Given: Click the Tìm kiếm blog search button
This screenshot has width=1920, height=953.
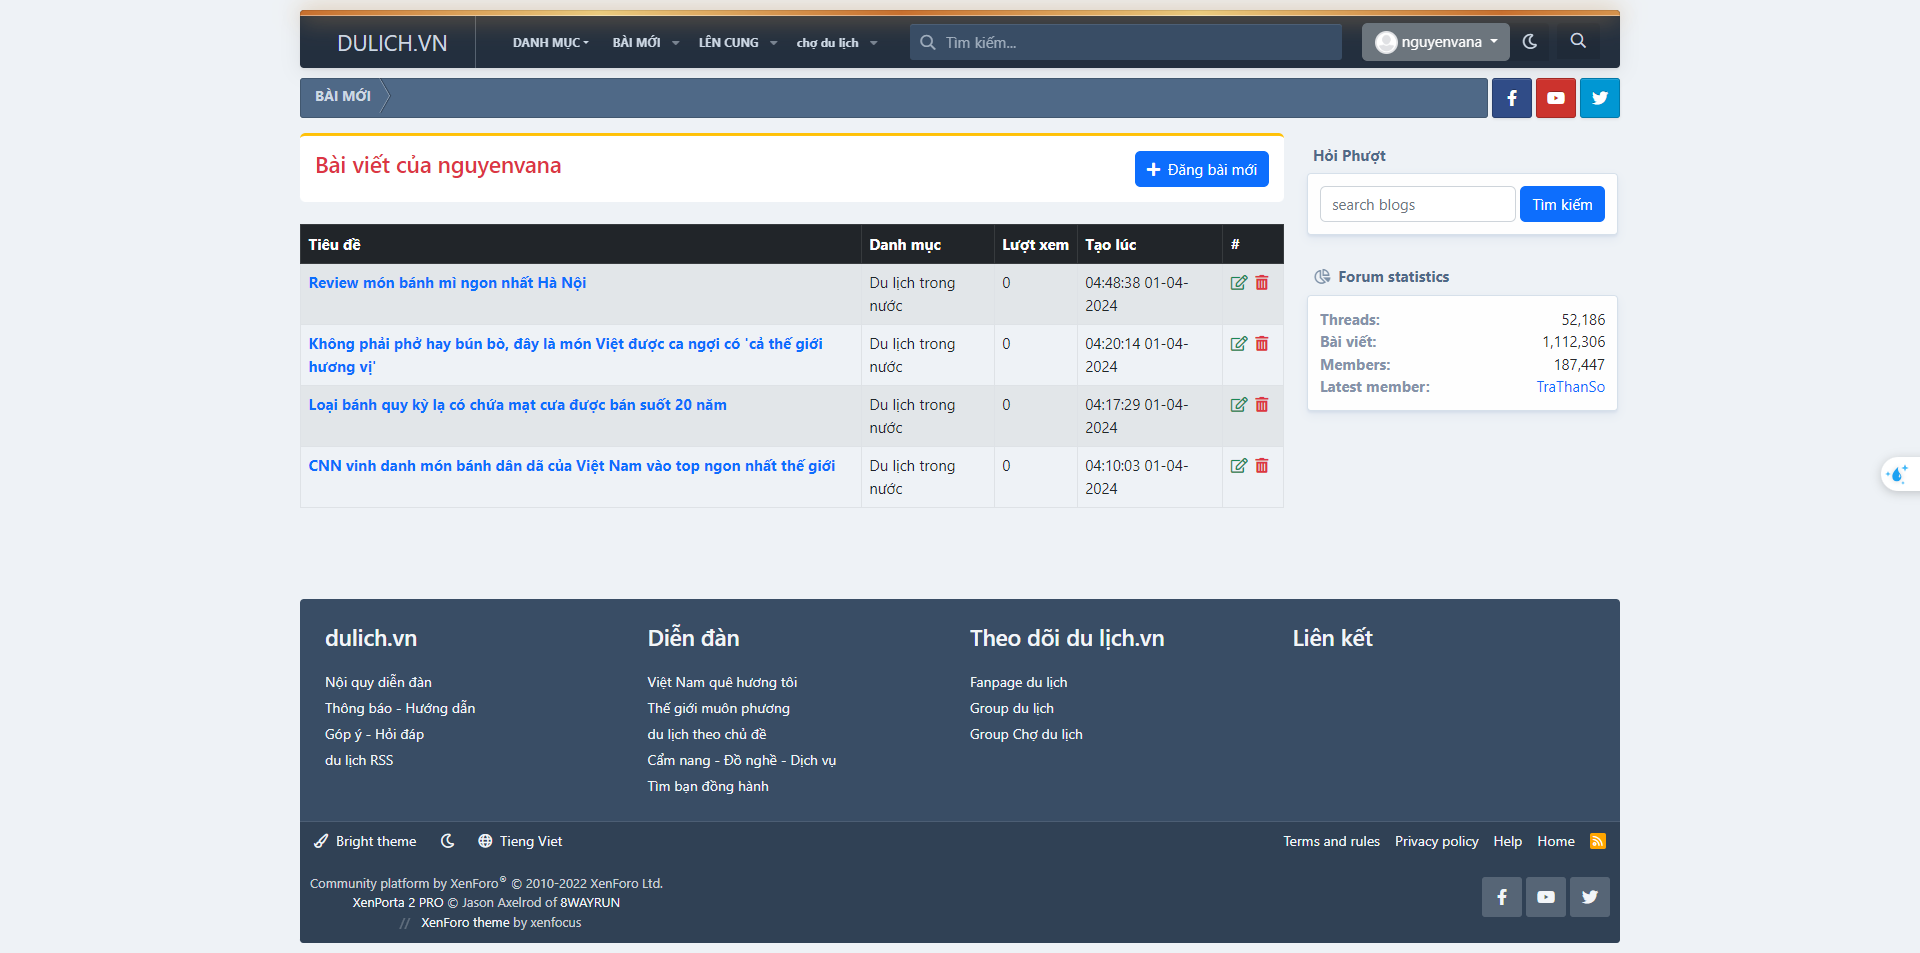Looking at the screenshot, I should coord(1562,204).
